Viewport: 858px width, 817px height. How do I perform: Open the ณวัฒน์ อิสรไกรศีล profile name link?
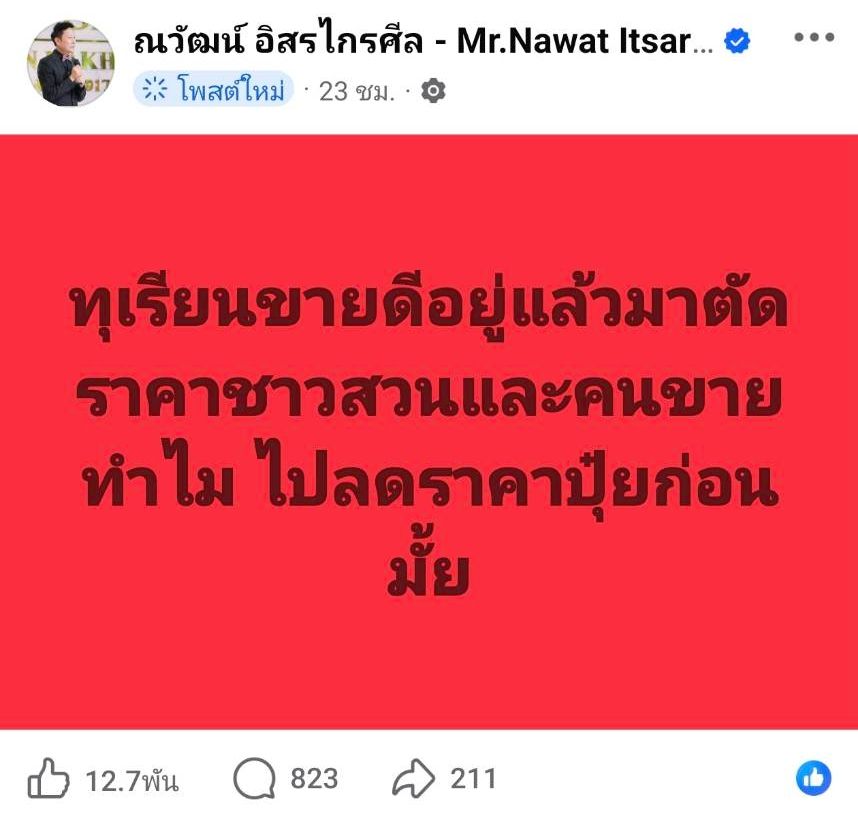(x=278, y=42)
